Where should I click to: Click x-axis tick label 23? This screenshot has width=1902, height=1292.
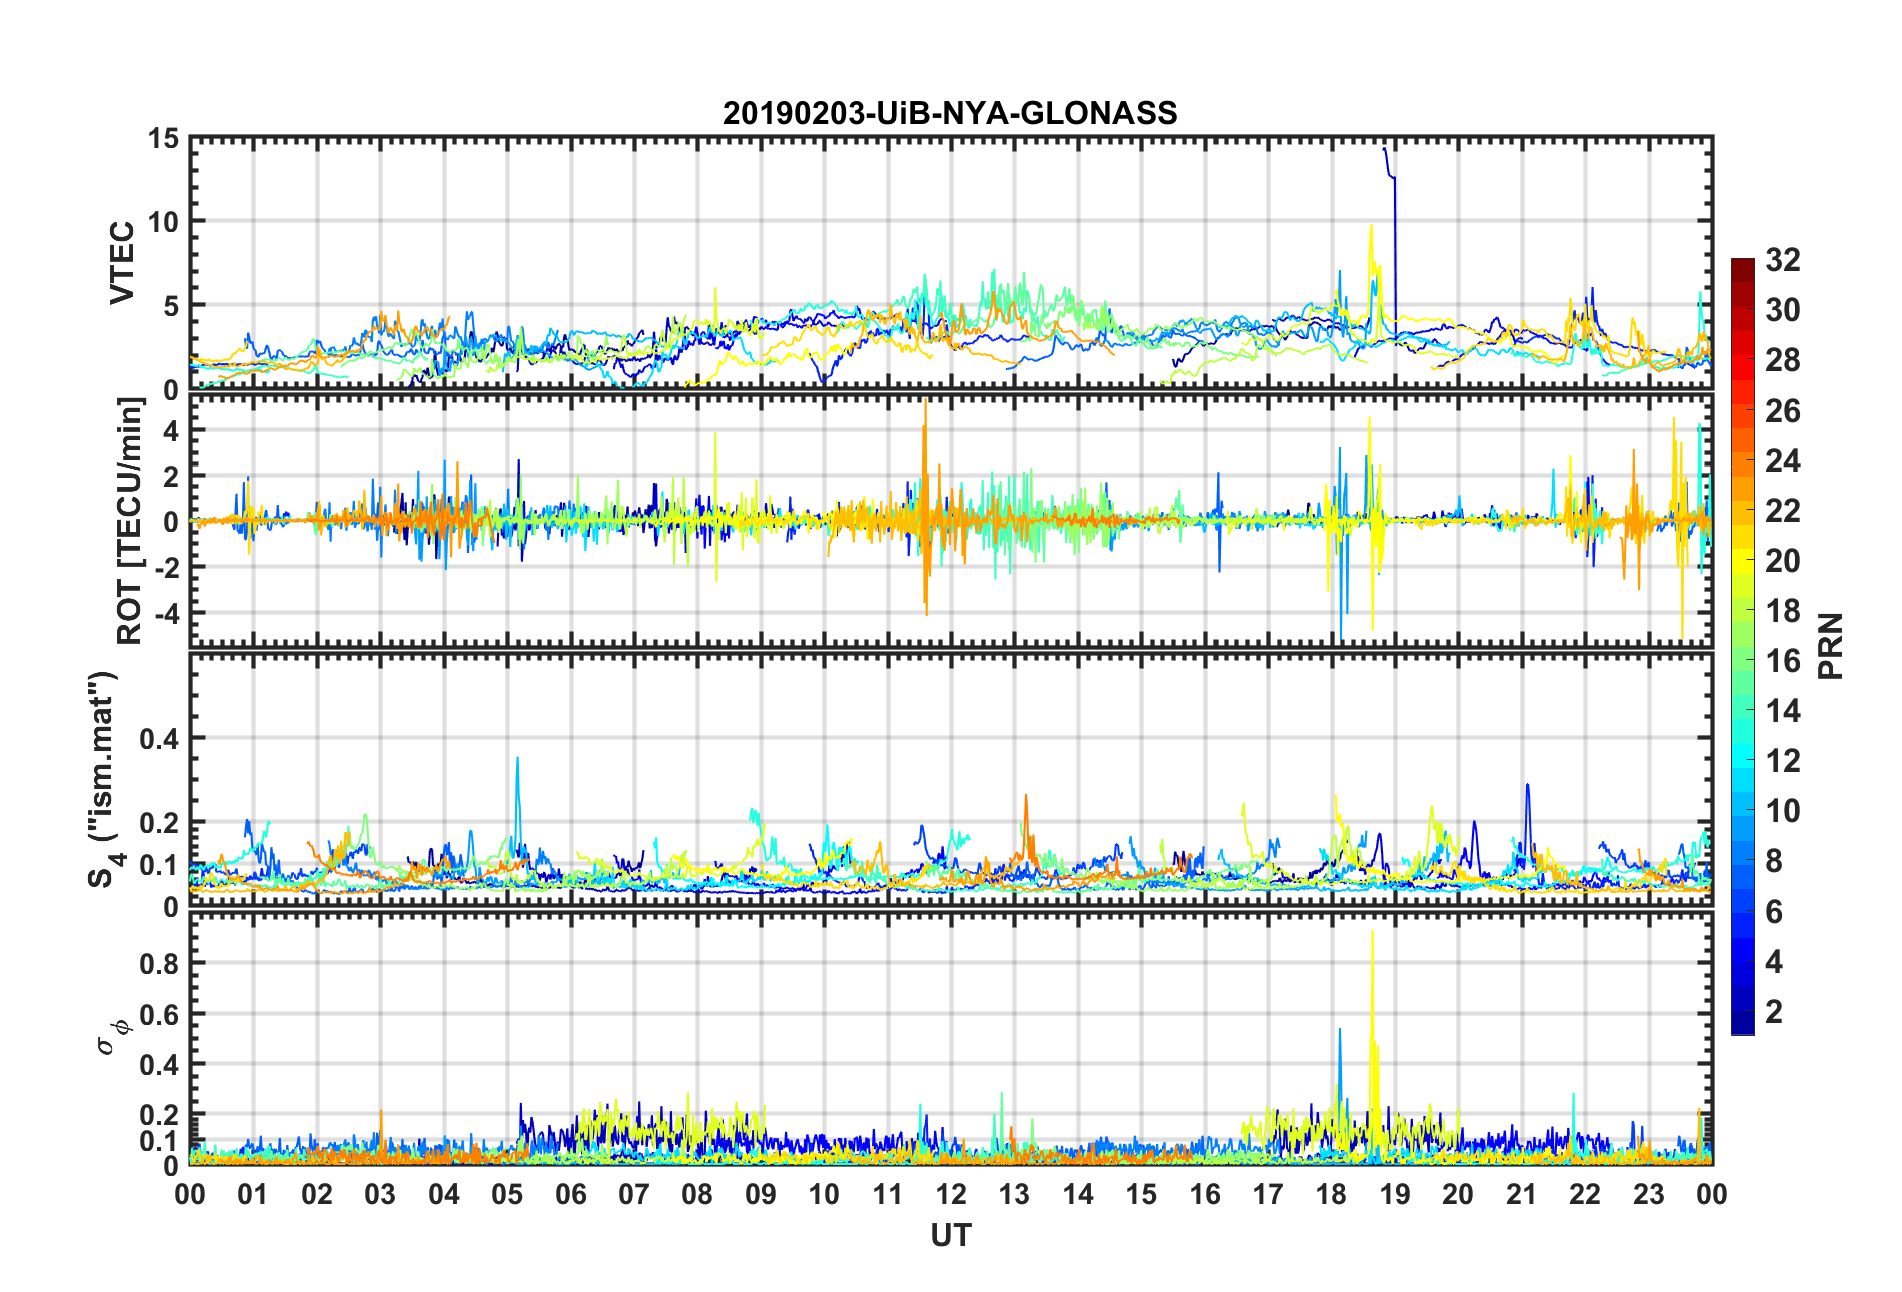[1648, 1194]
